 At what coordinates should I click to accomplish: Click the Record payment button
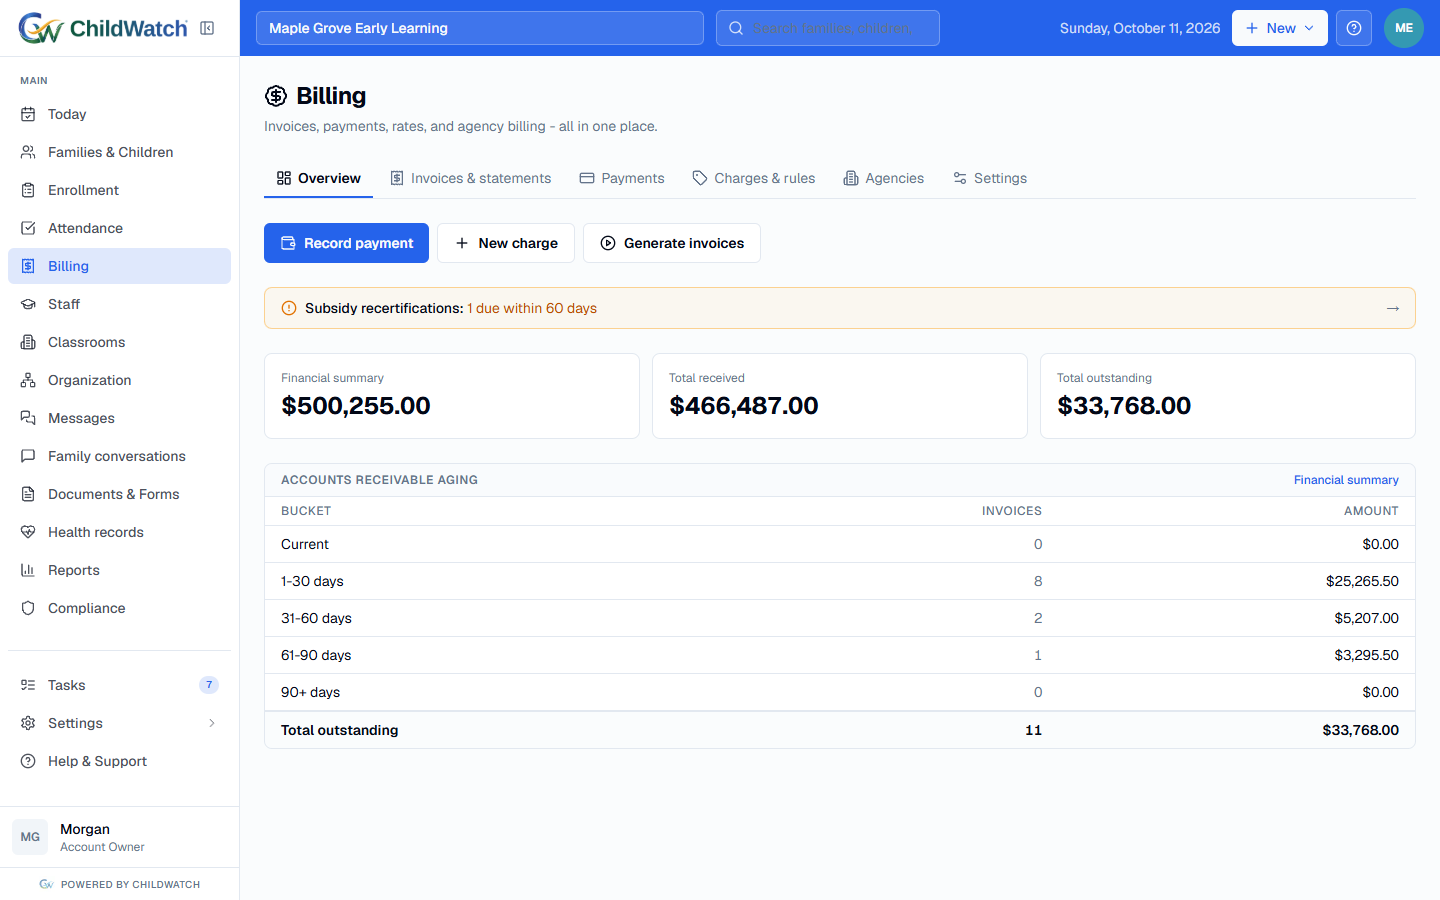346,243
